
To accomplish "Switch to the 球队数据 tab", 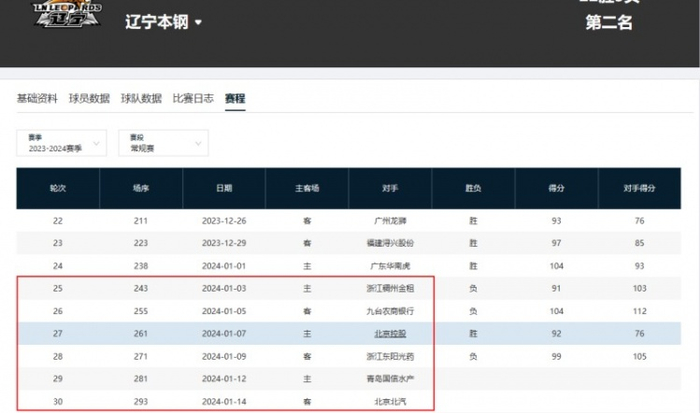I will tap(141, 98).
